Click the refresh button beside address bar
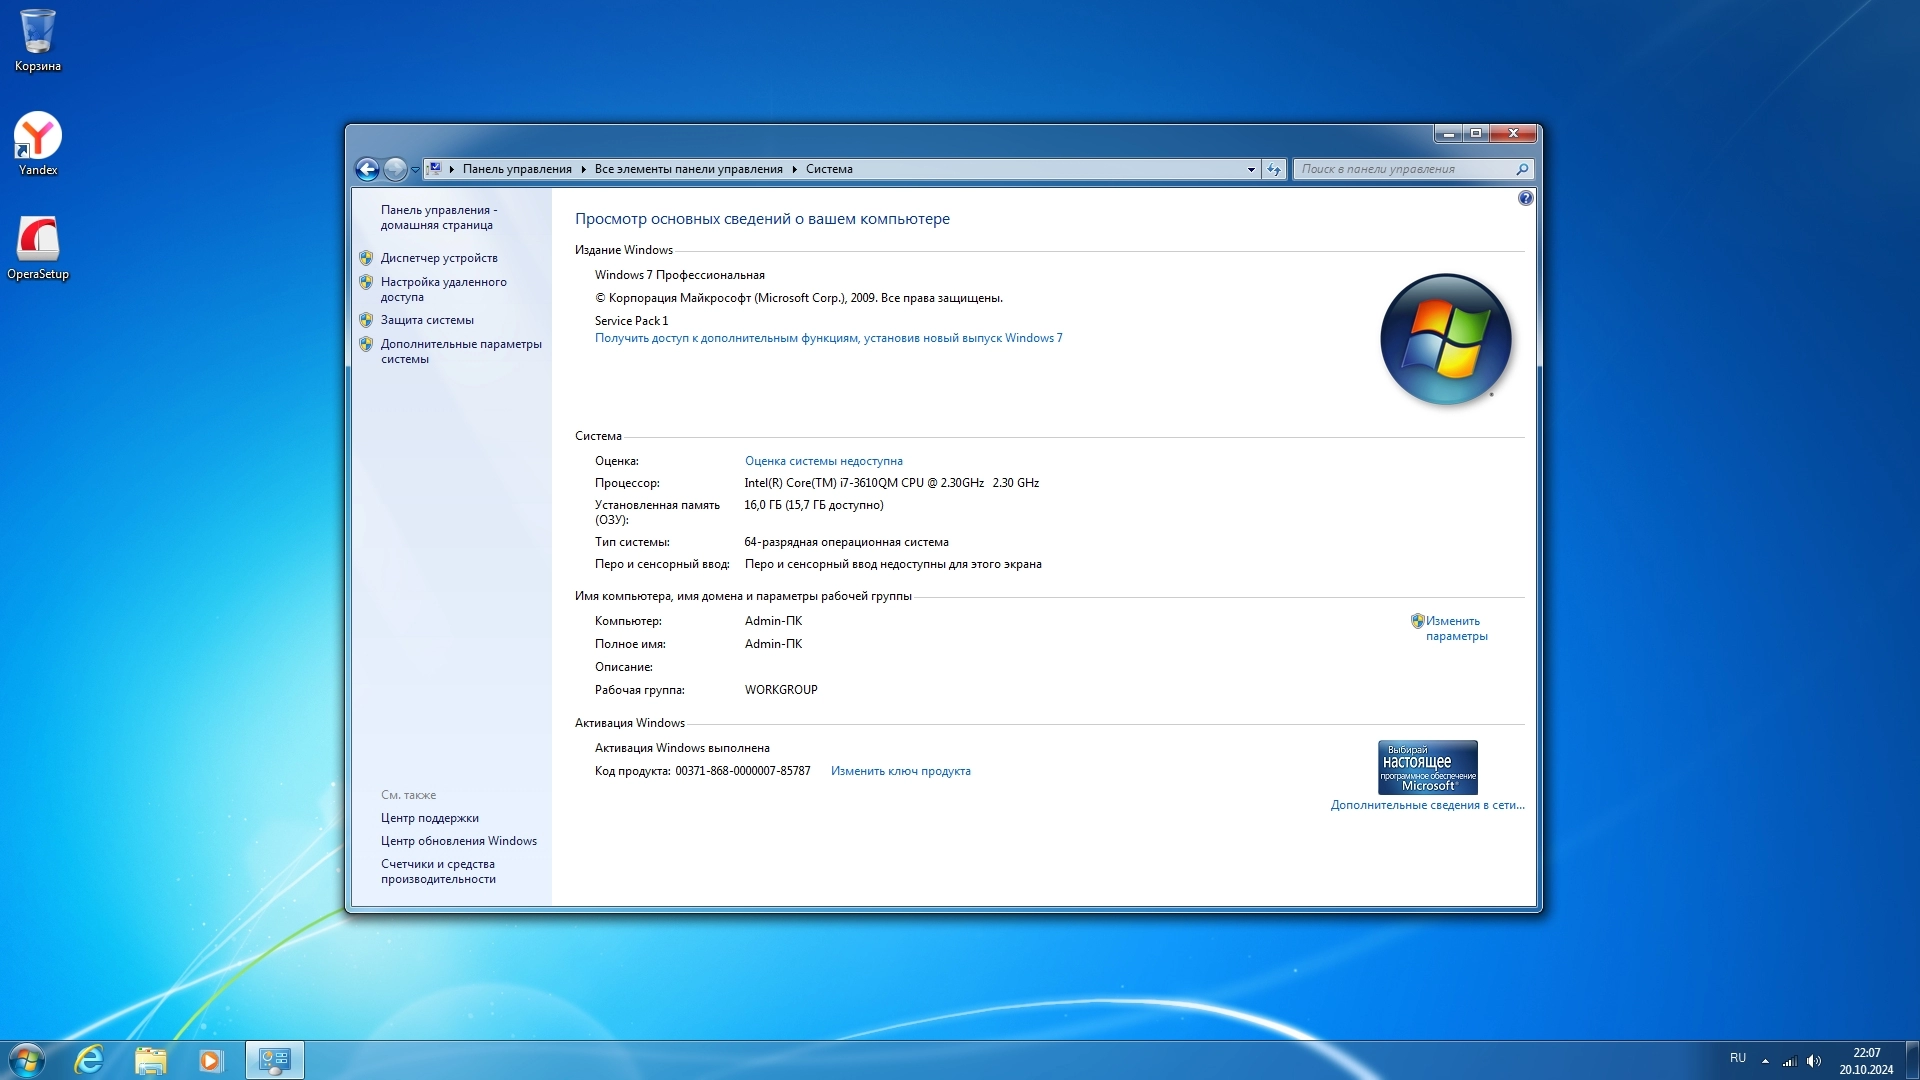This screenshot has height=1080, width=1920. (x=1273, y=169)
